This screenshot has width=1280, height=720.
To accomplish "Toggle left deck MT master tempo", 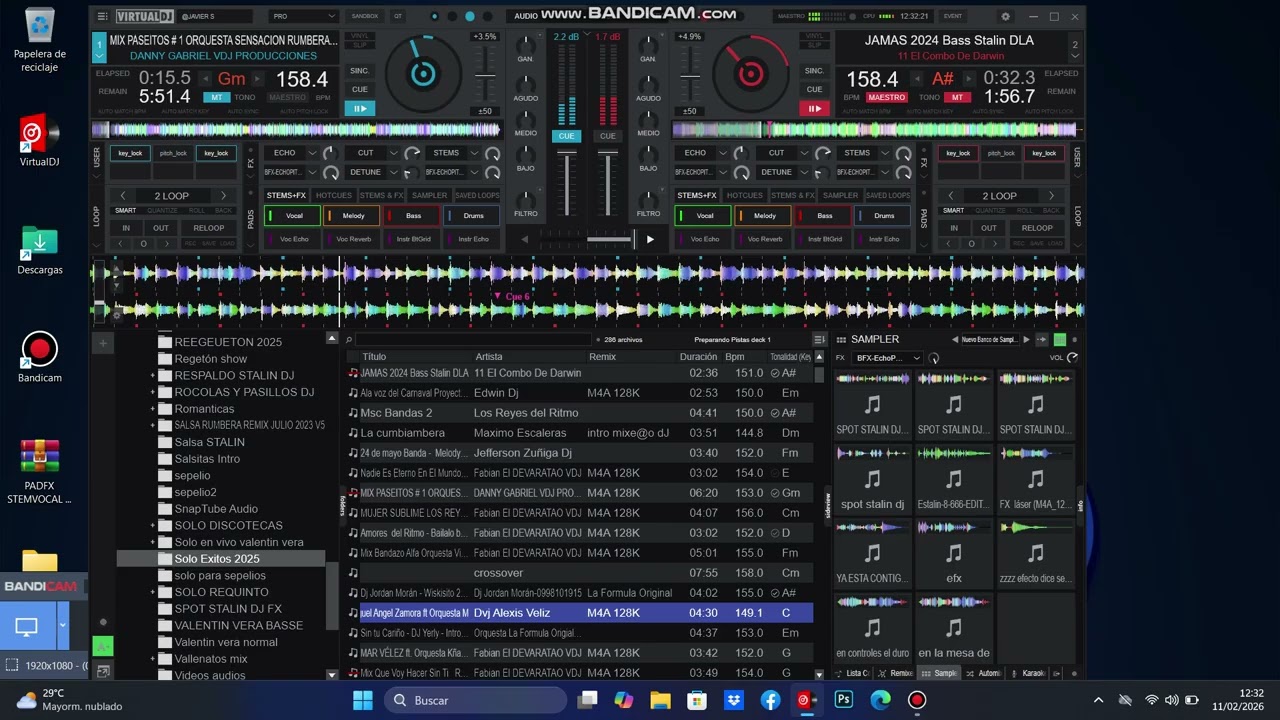I will tap(216, 97).
